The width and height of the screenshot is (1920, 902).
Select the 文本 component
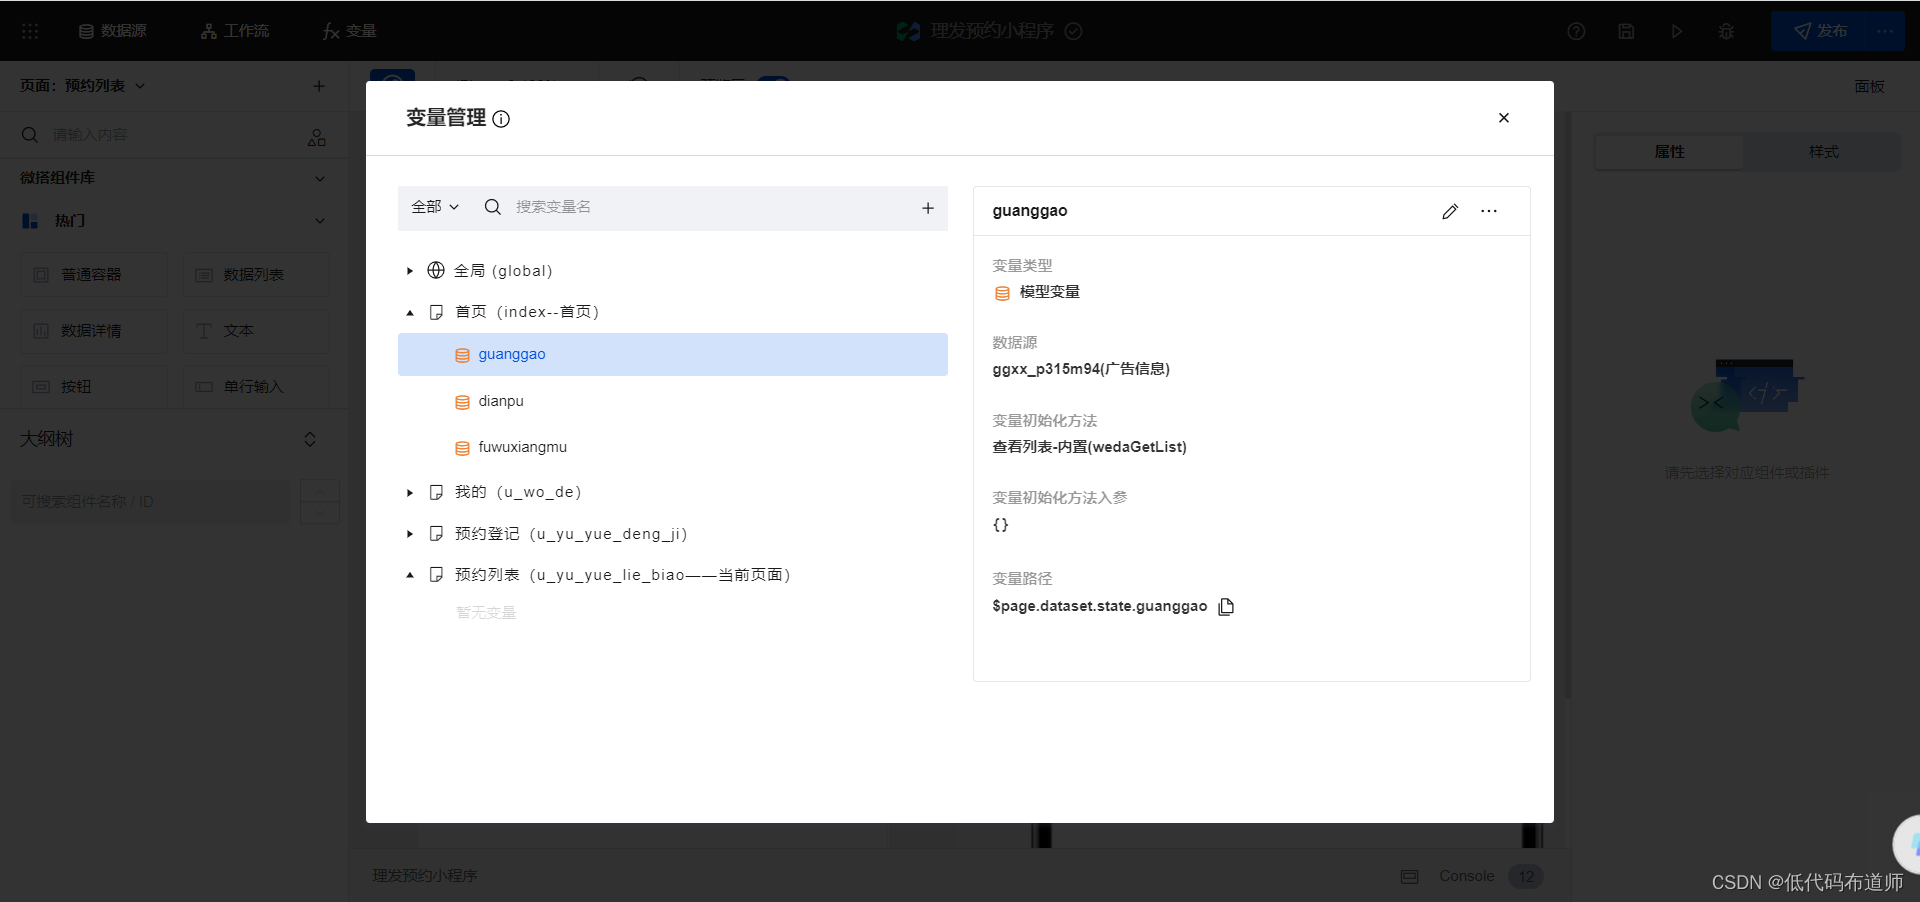pyautogui.click(x=256, y=330)
